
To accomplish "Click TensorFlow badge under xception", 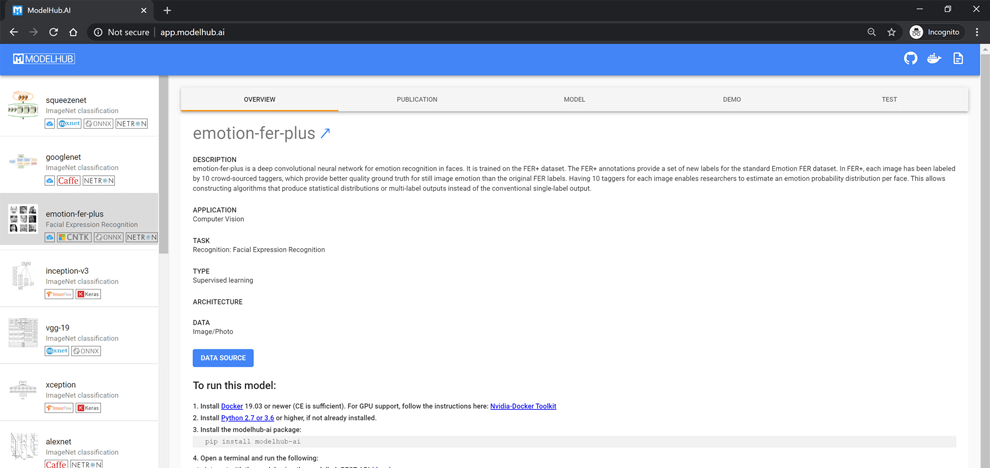I will point(59,408).
